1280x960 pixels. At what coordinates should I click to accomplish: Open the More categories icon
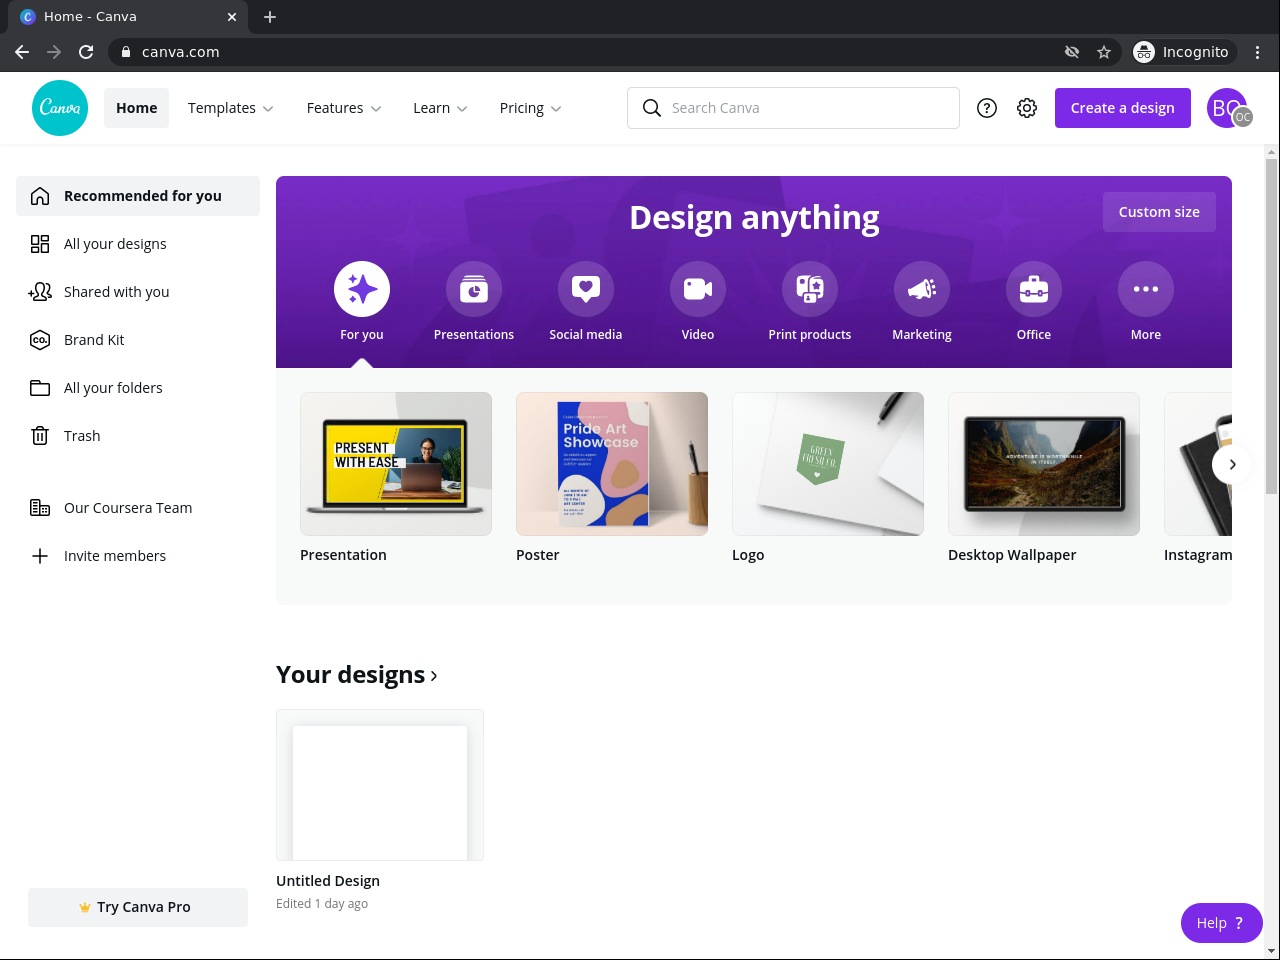click(1146, 289)
